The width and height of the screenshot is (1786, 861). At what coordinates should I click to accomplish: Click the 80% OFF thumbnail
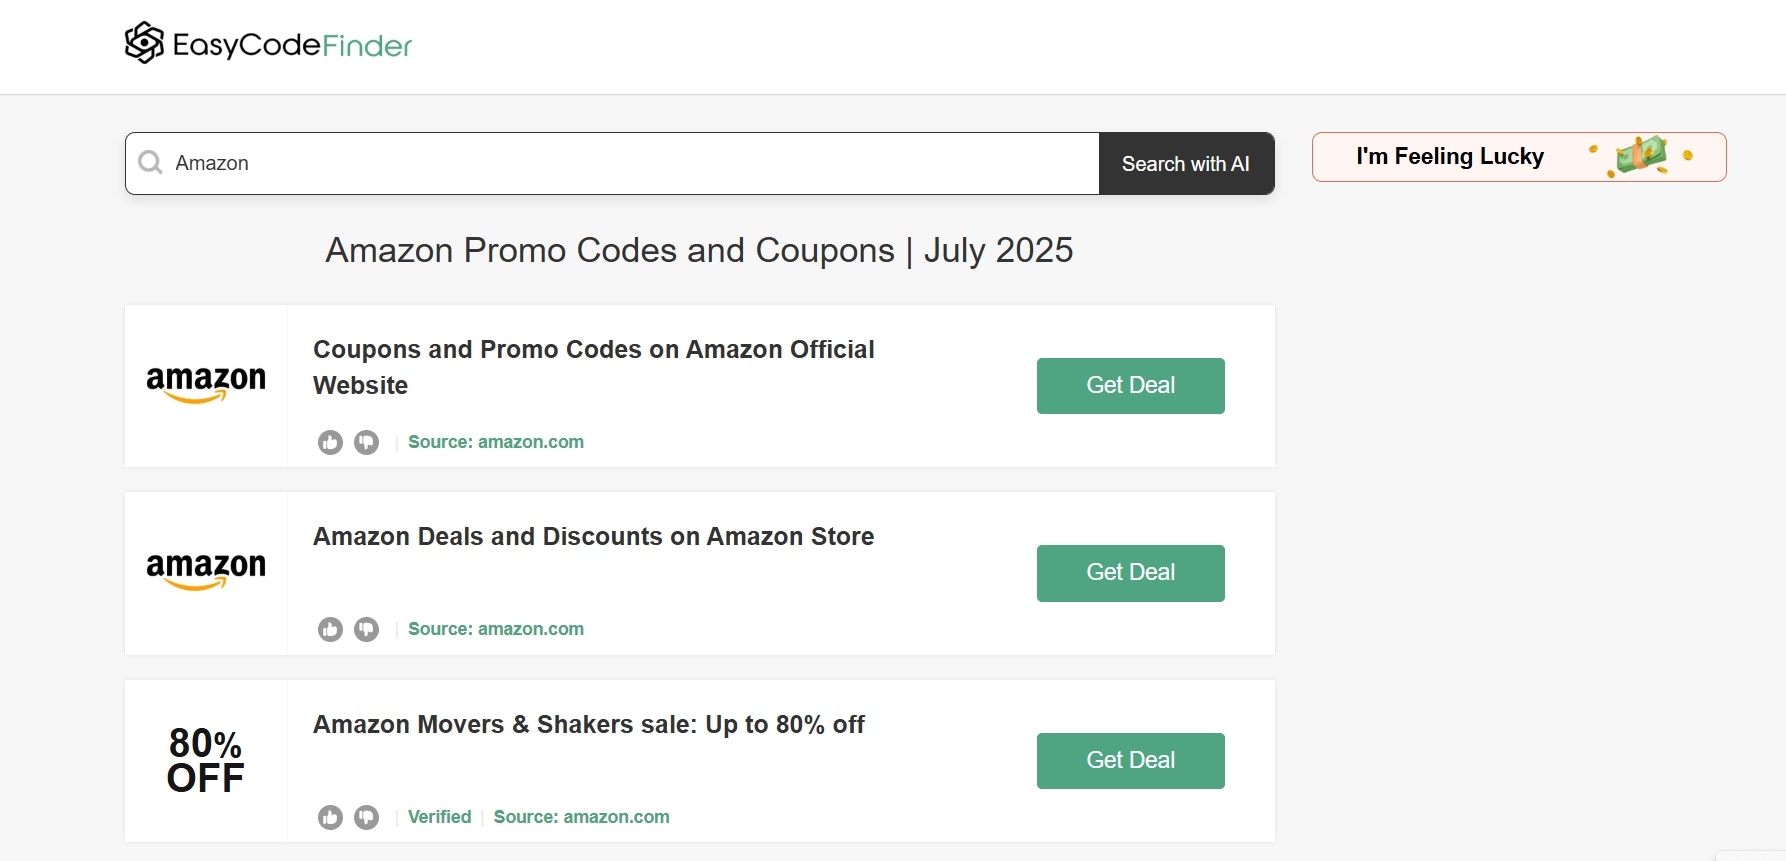click(206, 760)
